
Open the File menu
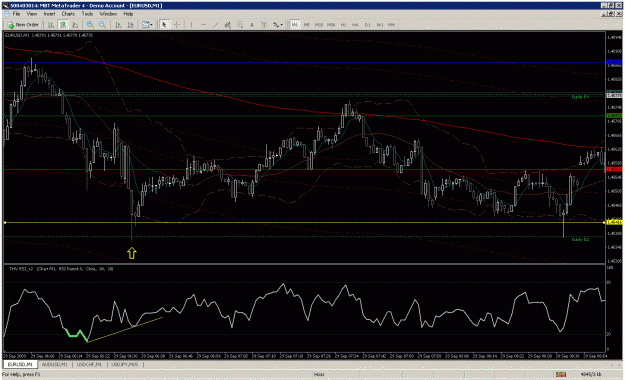point(16,14)
